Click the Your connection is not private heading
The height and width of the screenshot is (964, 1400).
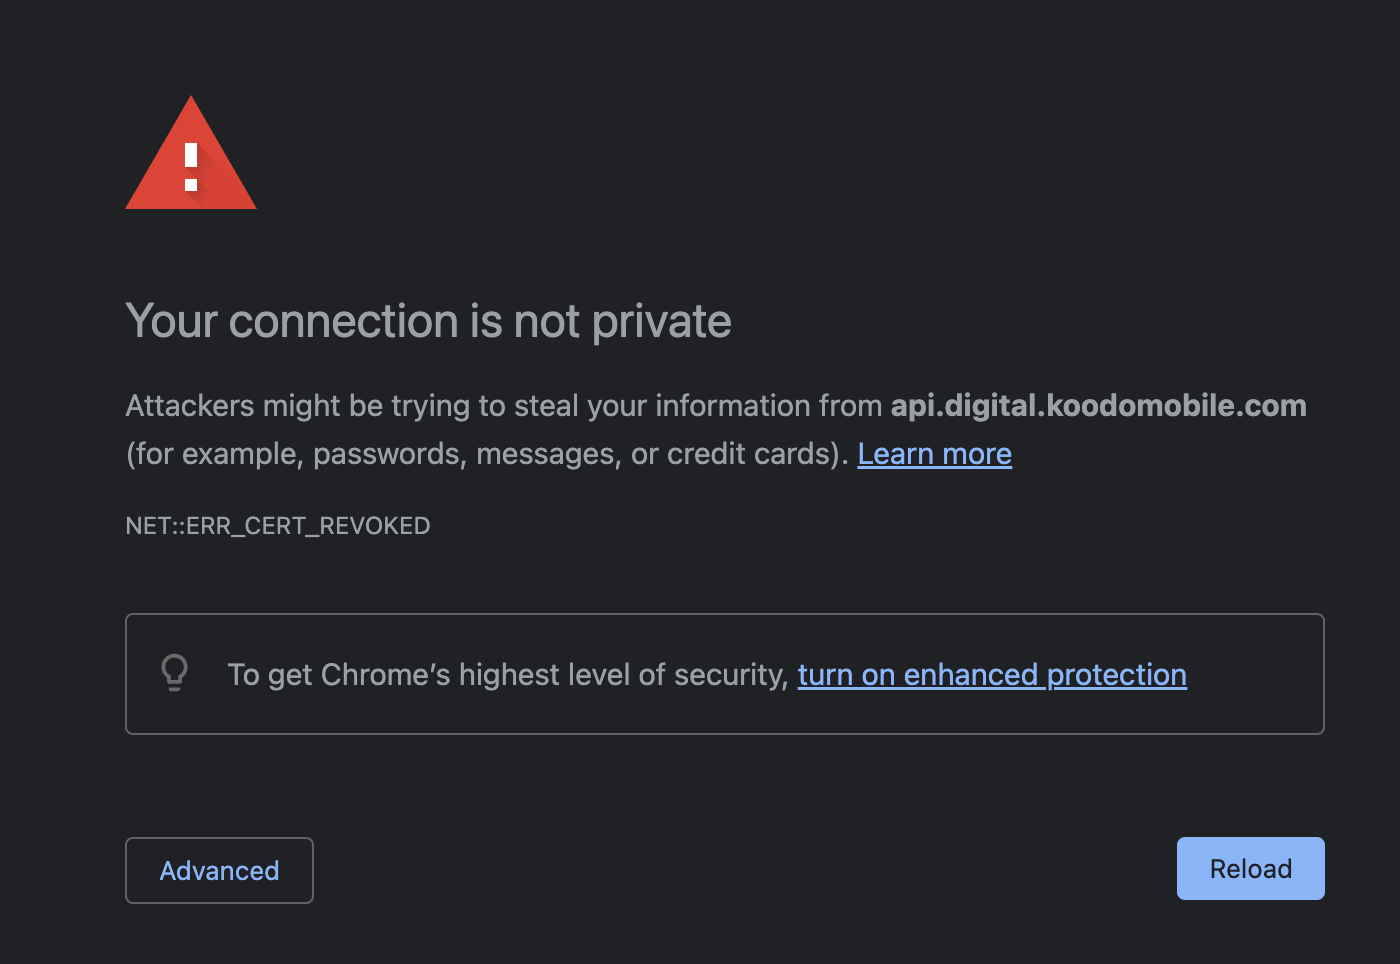(428, 321)
